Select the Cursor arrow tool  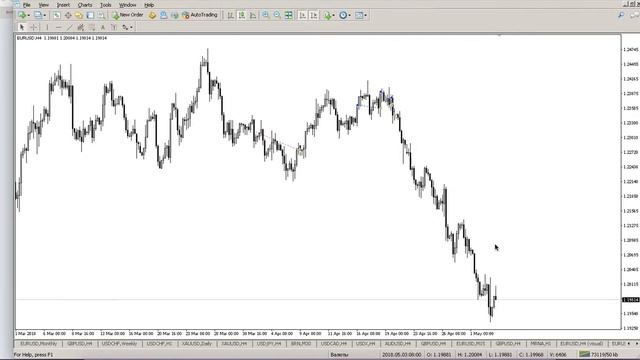22,27
